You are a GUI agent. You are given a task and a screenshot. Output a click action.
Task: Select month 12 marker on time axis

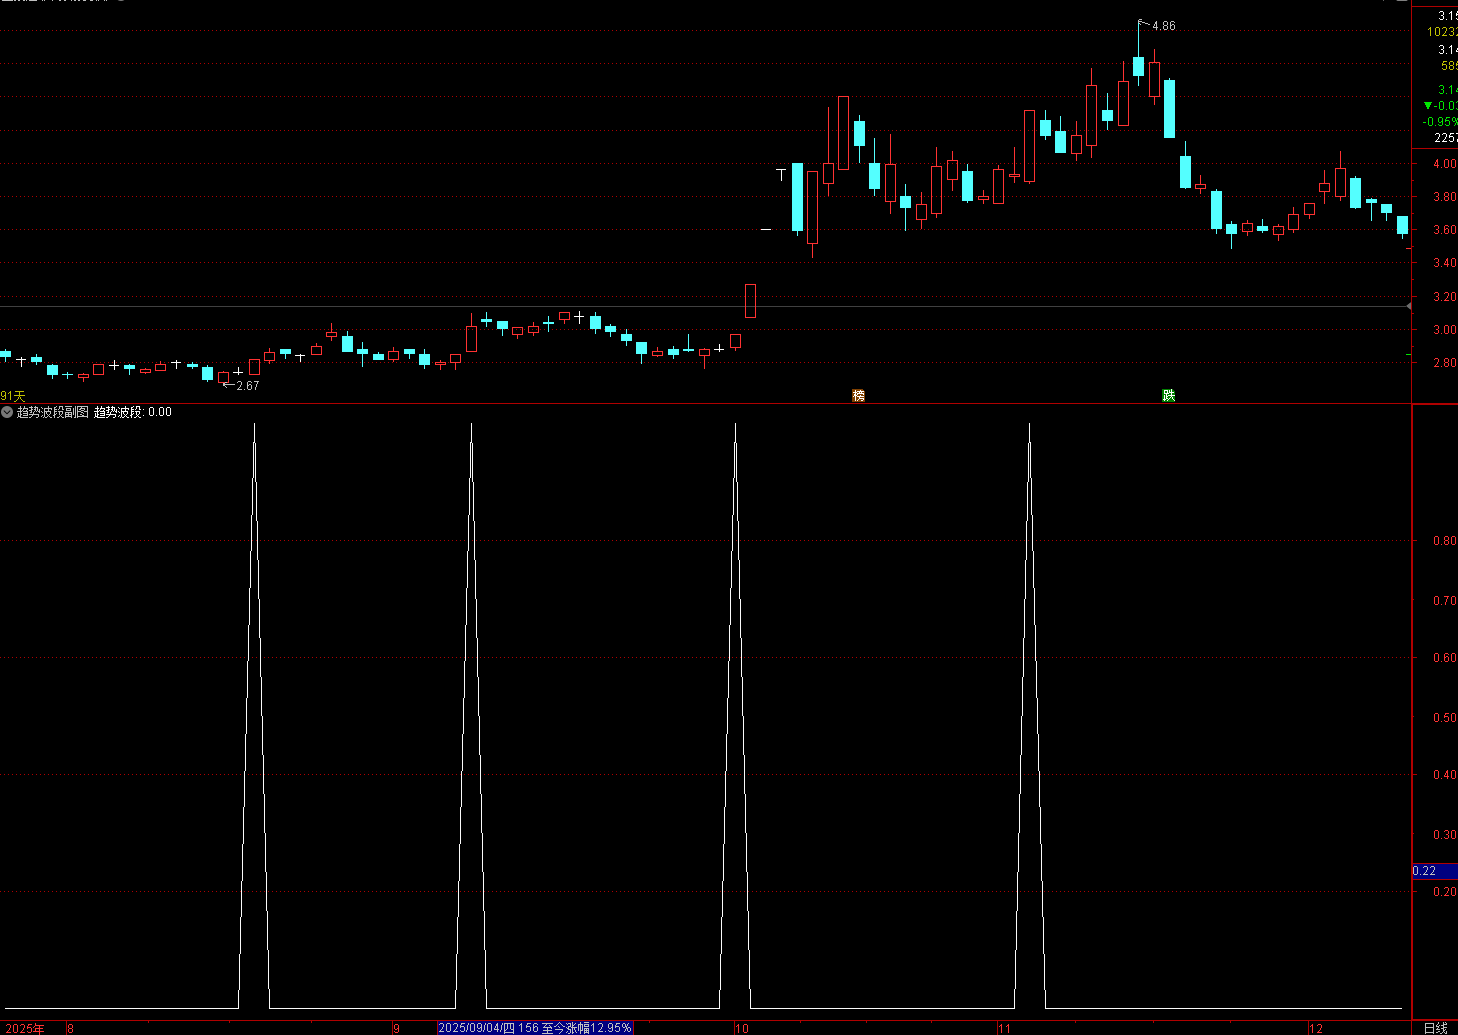1315,1028
